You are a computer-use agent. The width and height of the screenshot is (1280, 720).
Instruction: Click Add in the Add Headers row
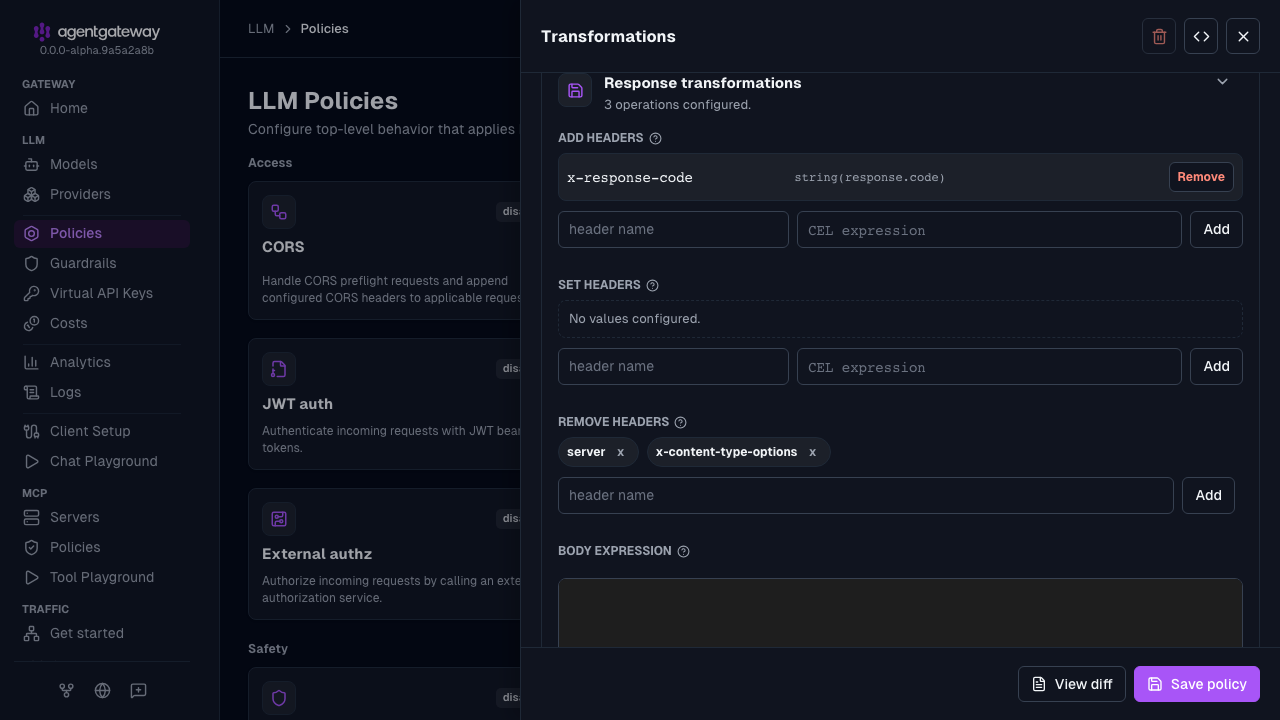[1216, 229]
